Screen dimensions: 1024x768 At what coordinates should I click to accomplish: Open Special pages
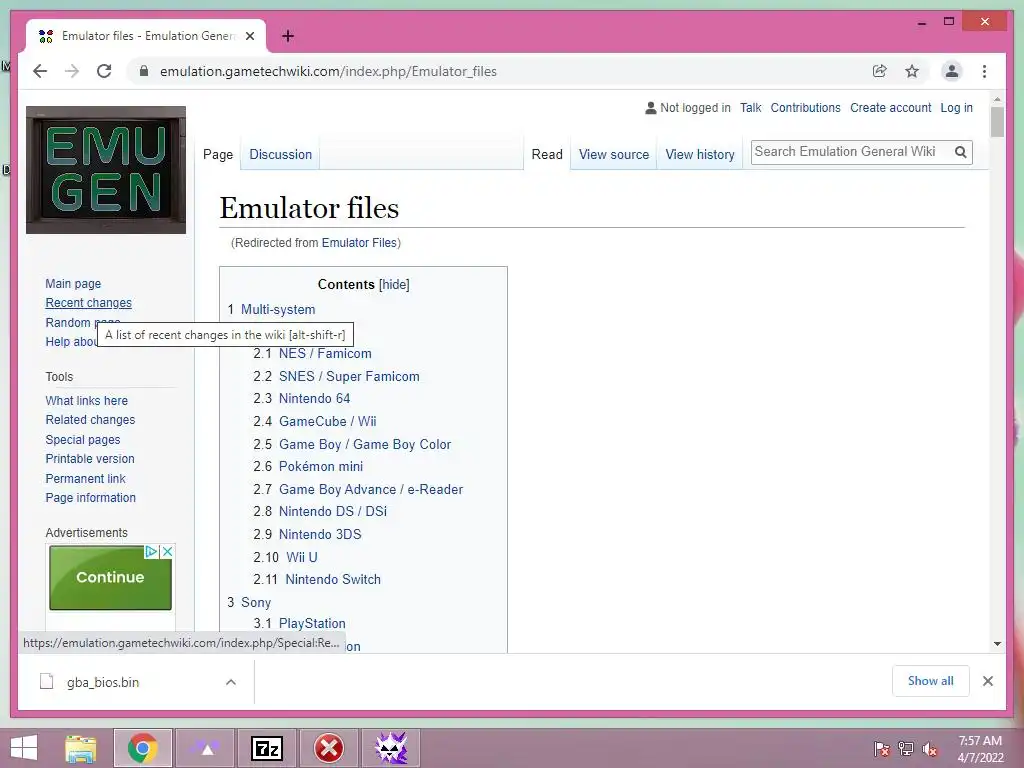point(82,440)
